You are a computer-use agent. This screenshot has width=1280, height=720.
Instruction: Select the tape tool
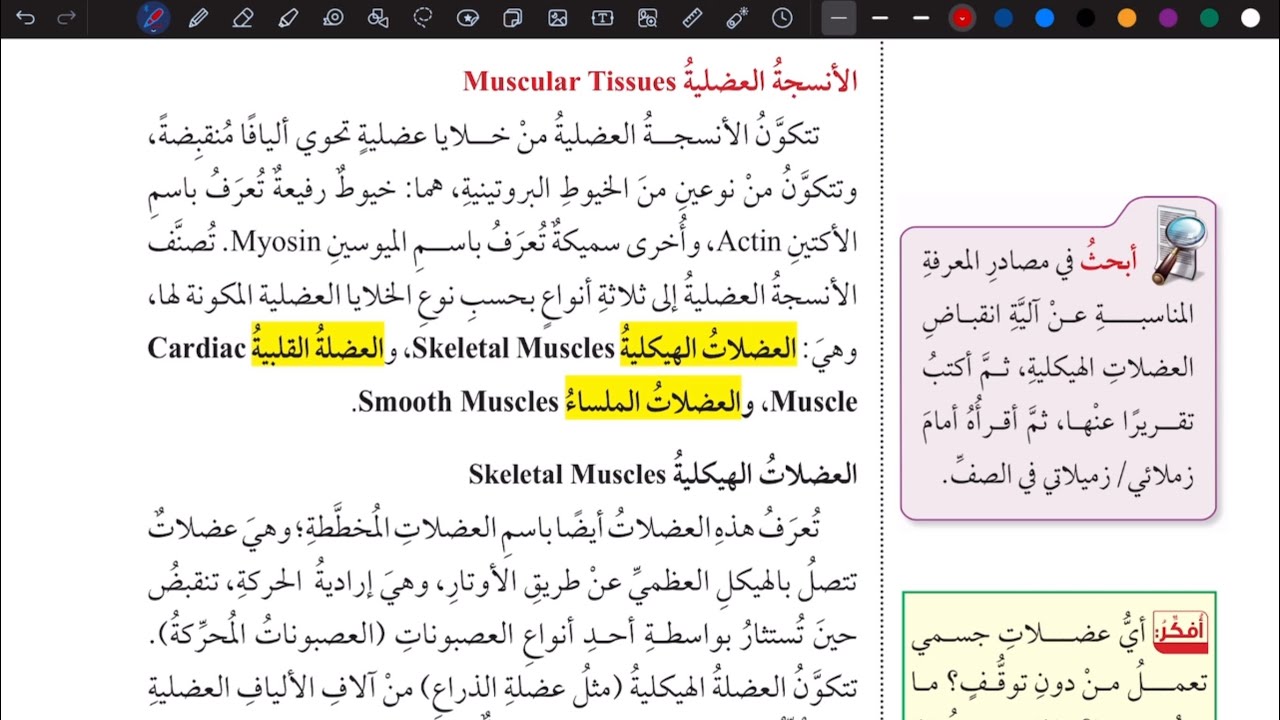tap(333, 18)
